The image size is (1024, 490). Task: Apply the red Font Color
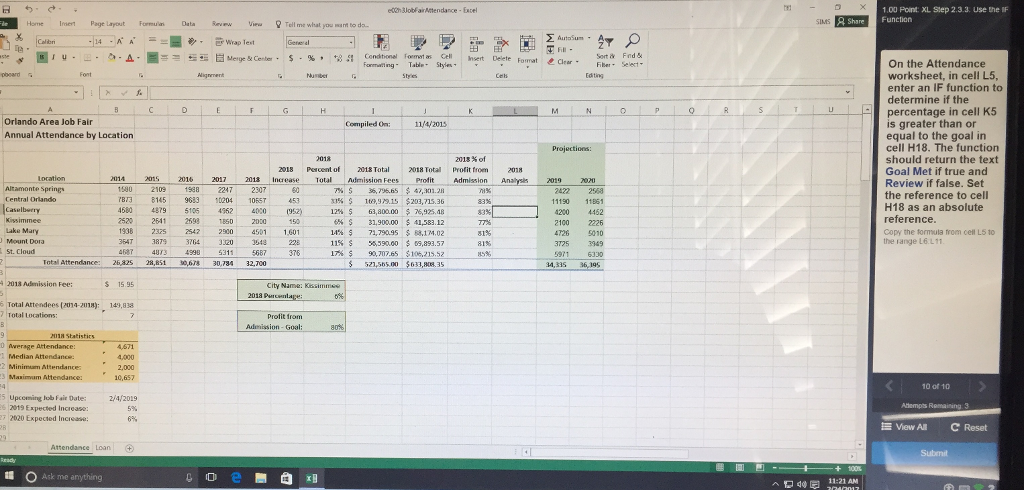129,58
